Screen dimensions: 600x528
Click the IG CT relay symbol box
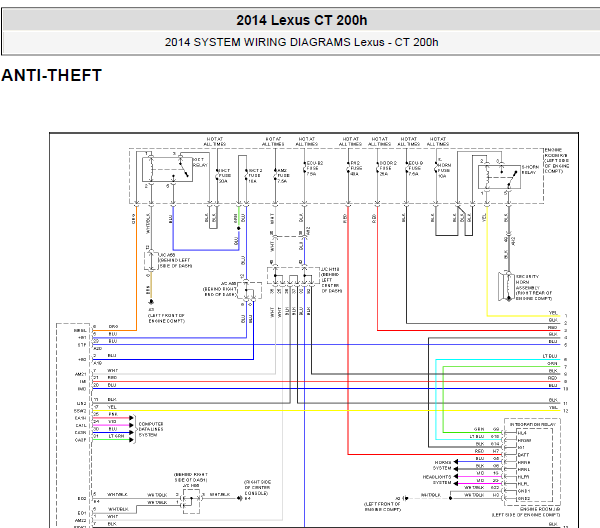point(167,169)
